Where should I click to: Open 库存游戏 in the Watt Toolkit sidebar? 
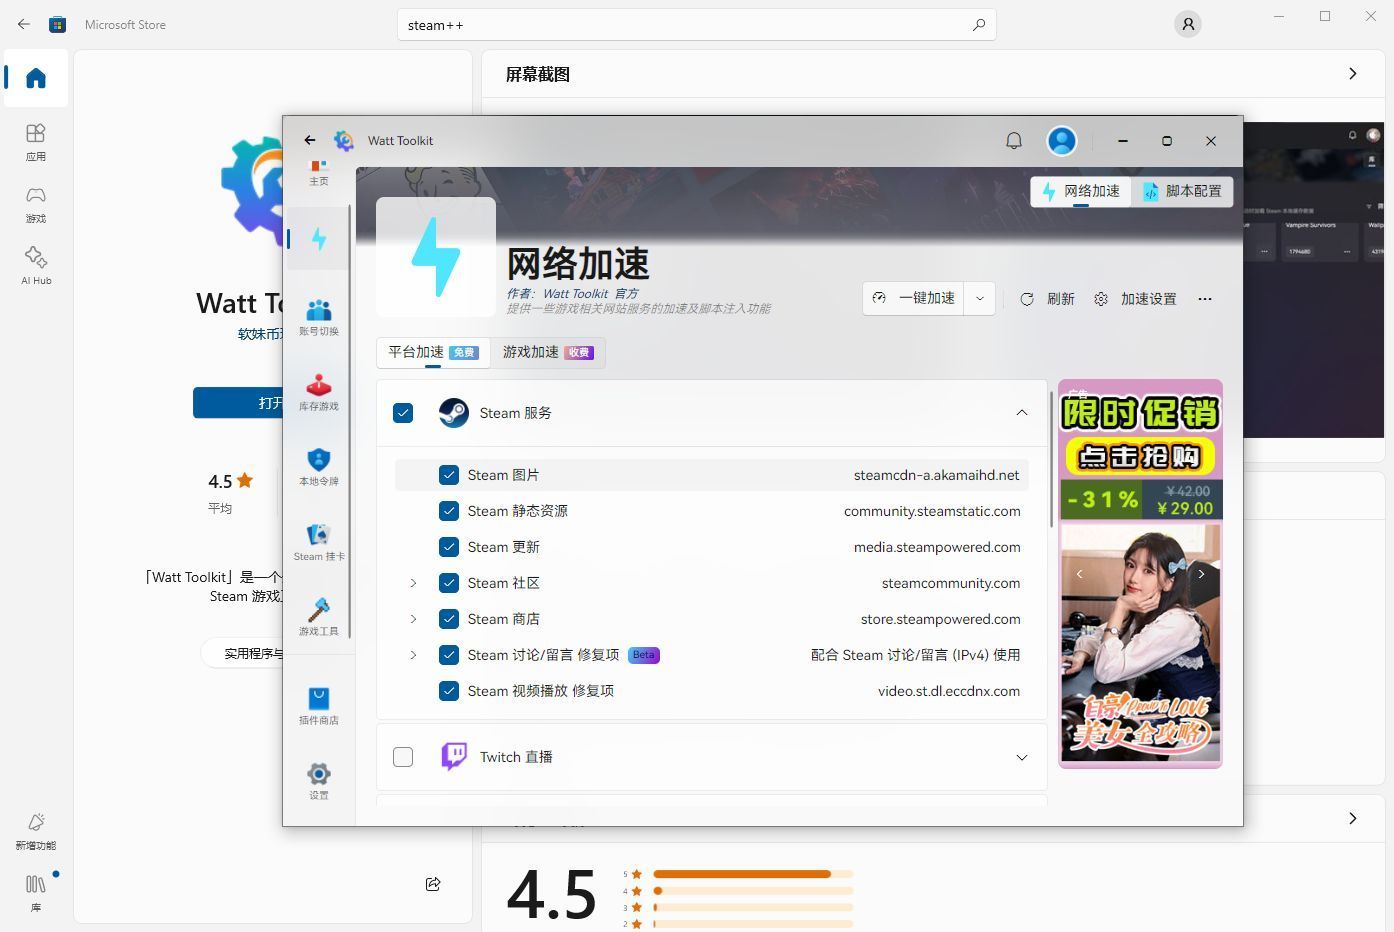pos(319,392)
